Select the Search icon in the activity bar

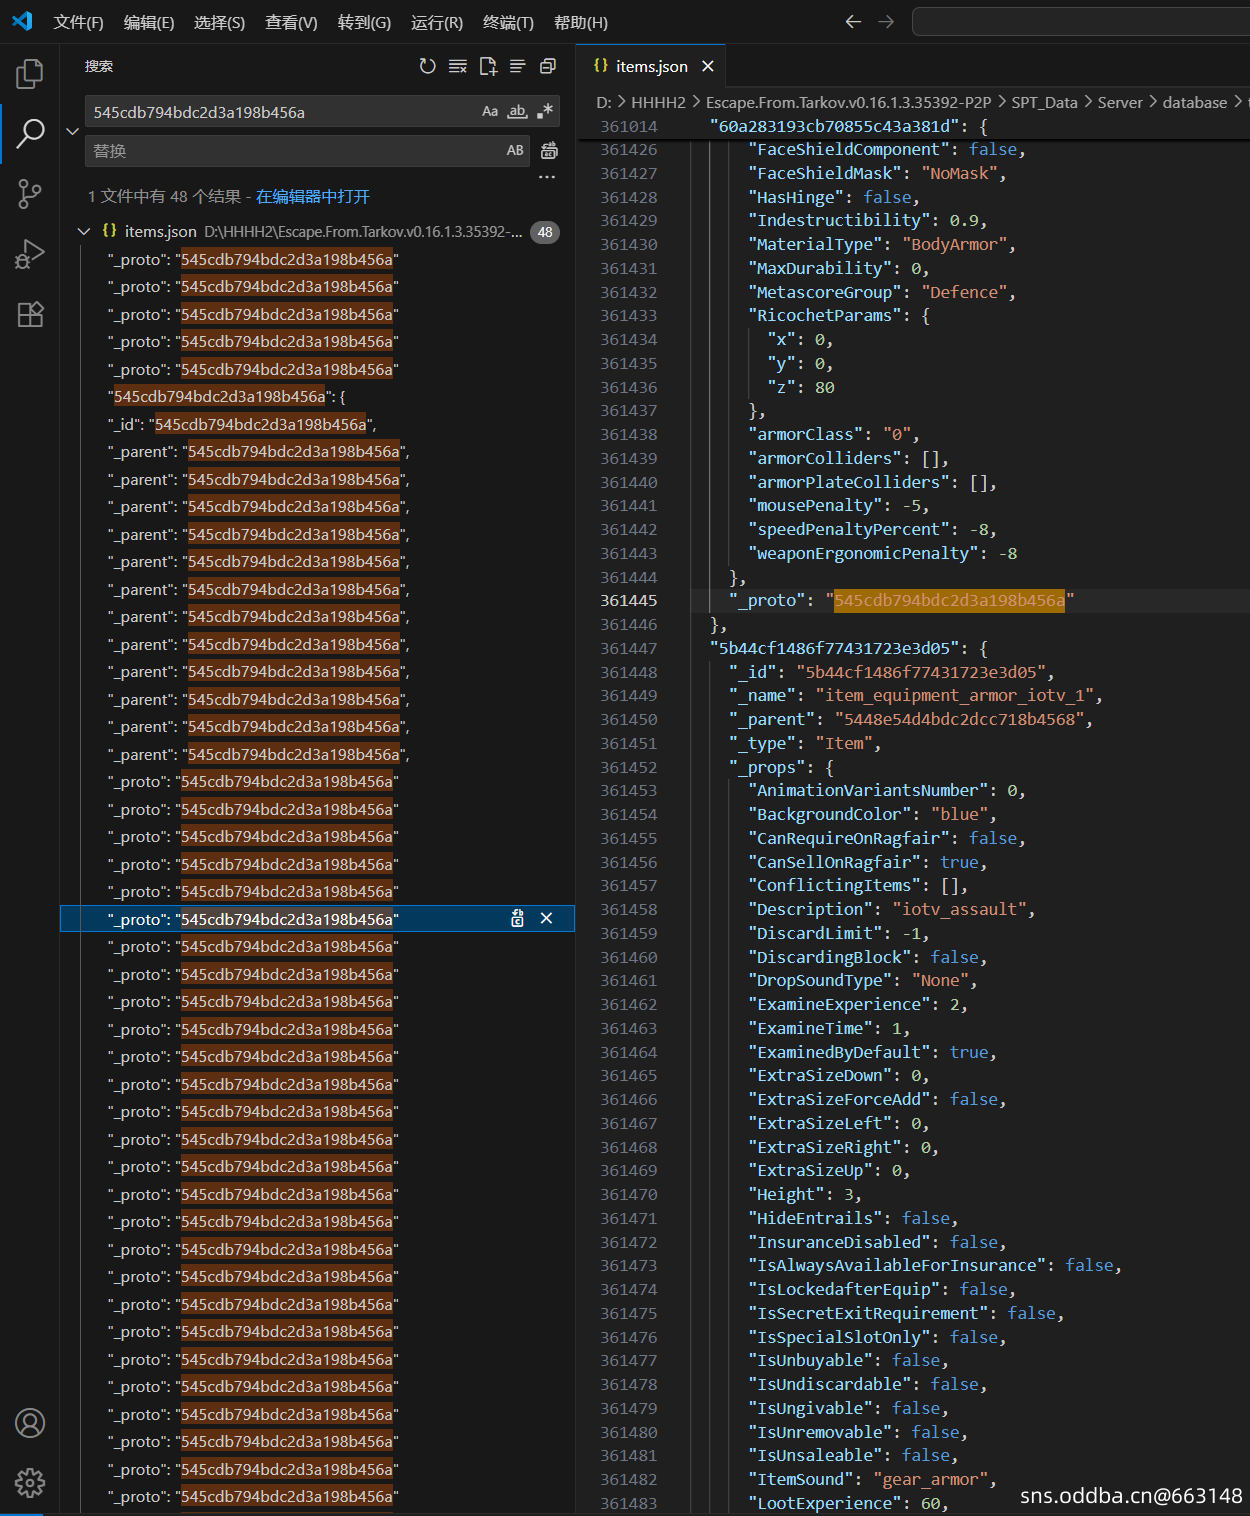coord(30,133)
